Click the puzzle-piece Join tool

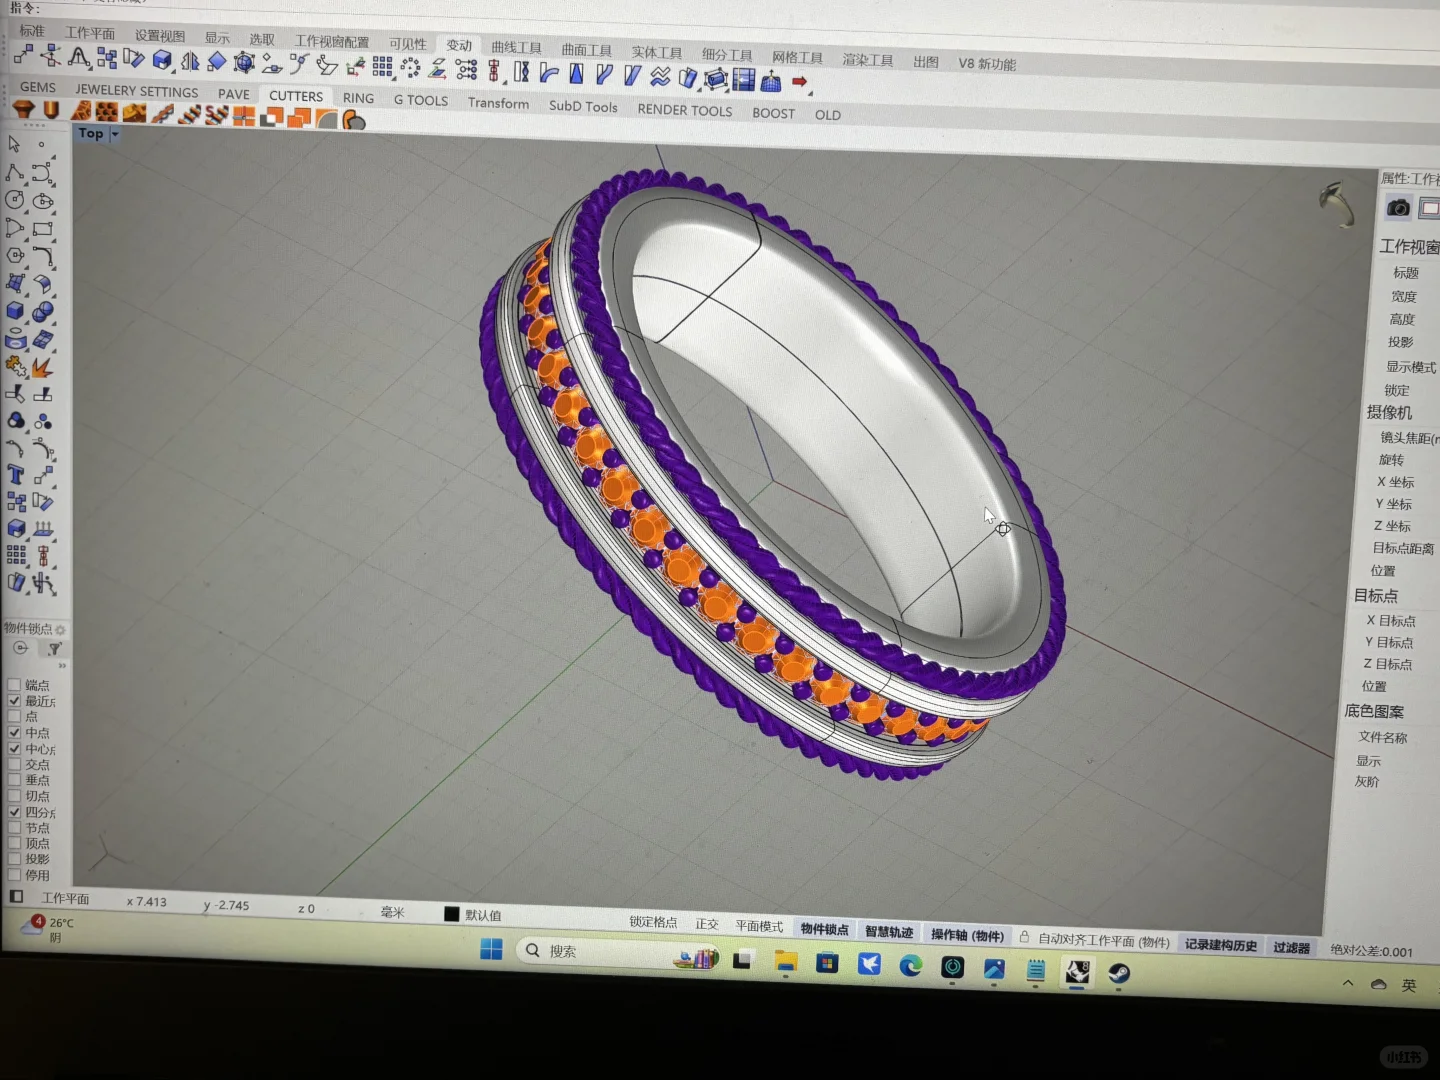tap(15, 366)
